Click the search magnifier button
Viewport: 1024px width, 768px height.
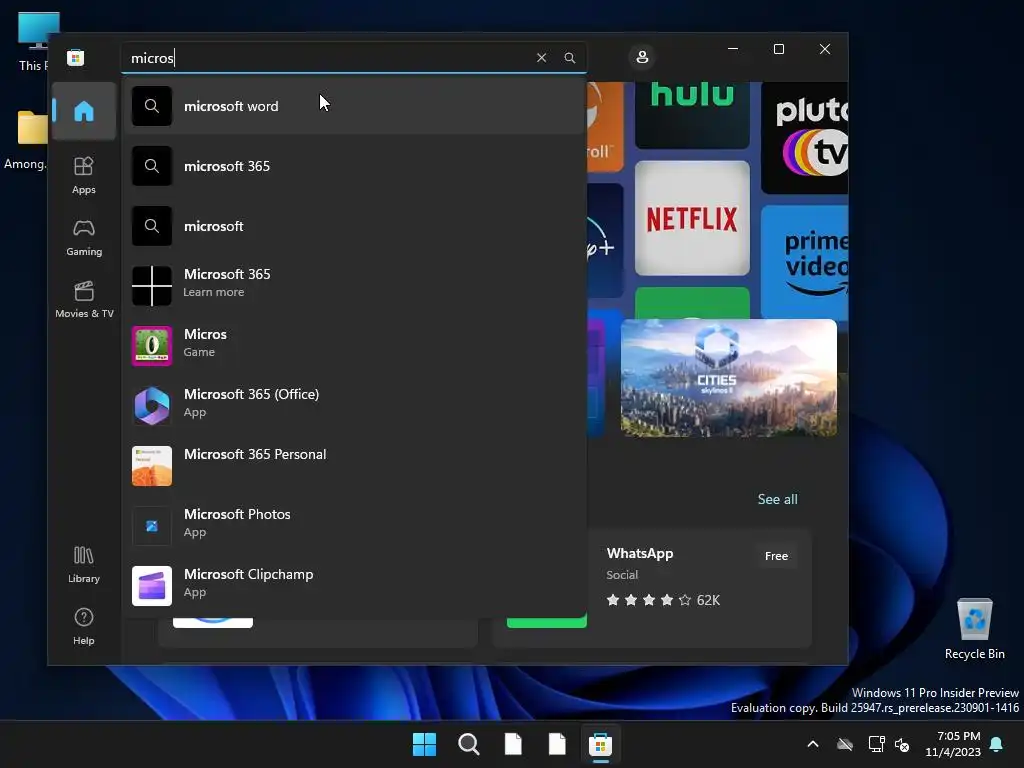point(569,57)
